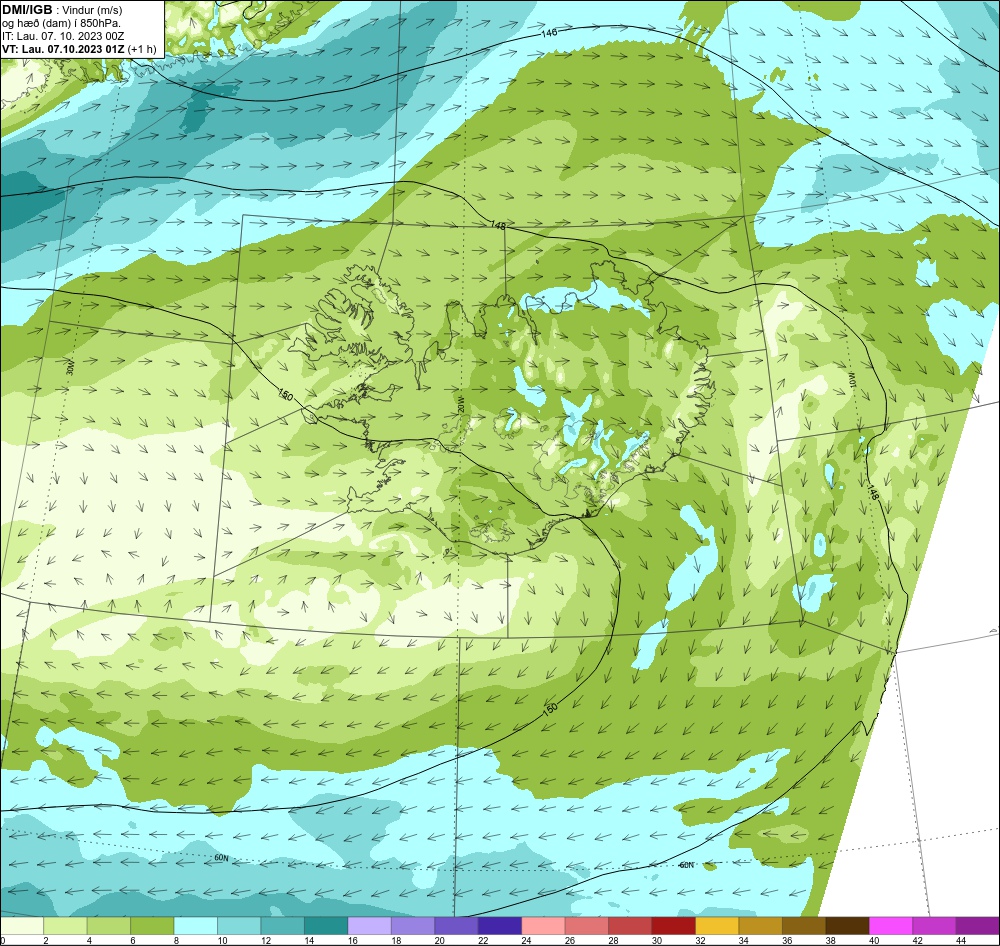Click the '146' height contour label

coord(549,33)
